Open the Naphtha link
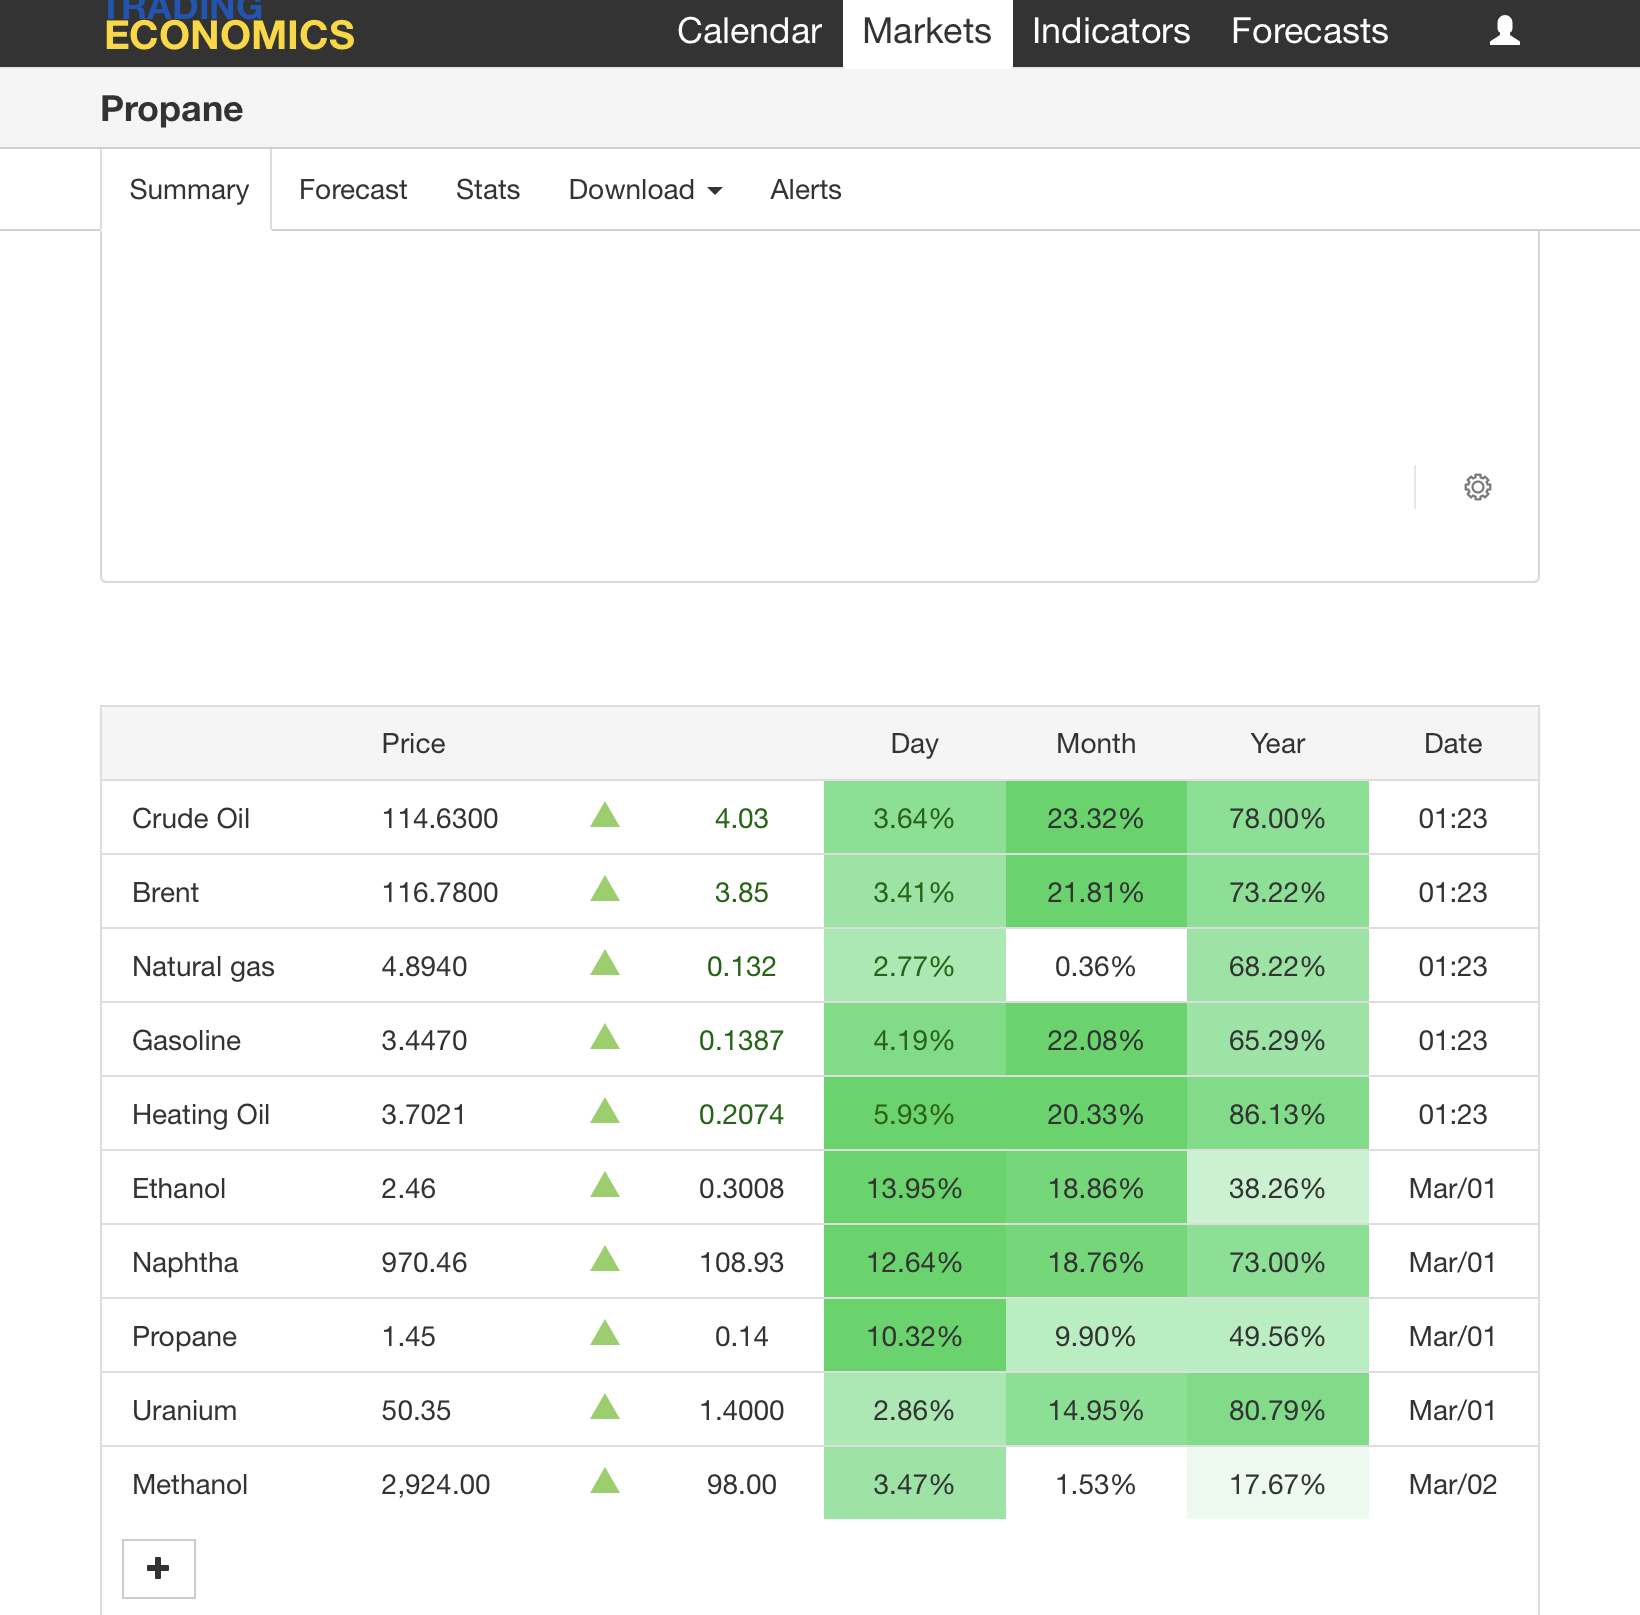Viewport: 1640px width, 1615px height. coord(185,1263)
